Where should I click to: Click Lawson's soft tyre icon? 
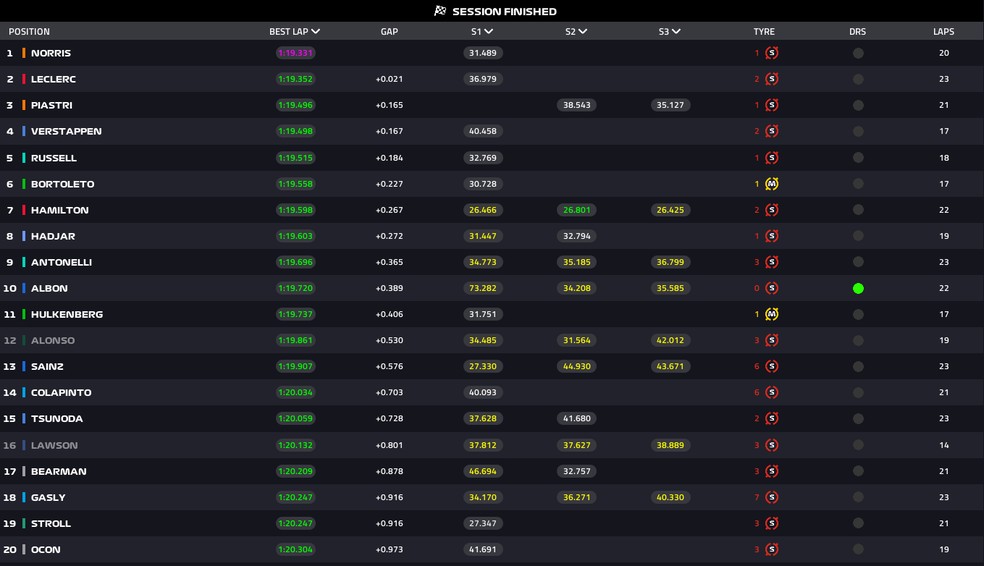pos(772,445)
